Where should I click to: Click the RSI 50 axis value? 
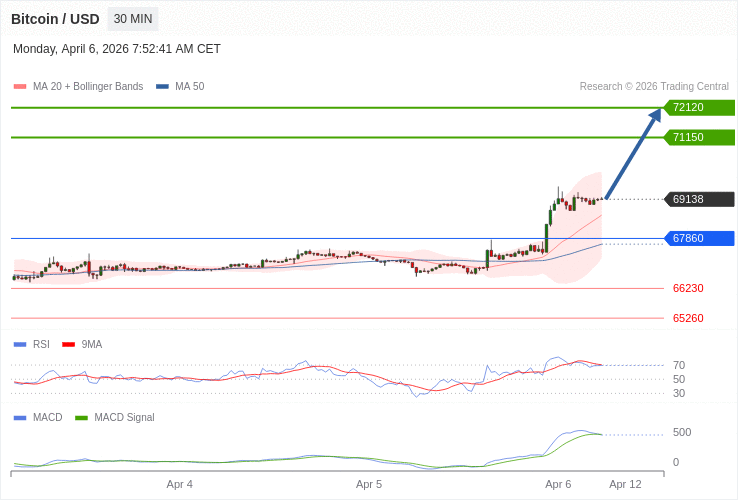679,379
